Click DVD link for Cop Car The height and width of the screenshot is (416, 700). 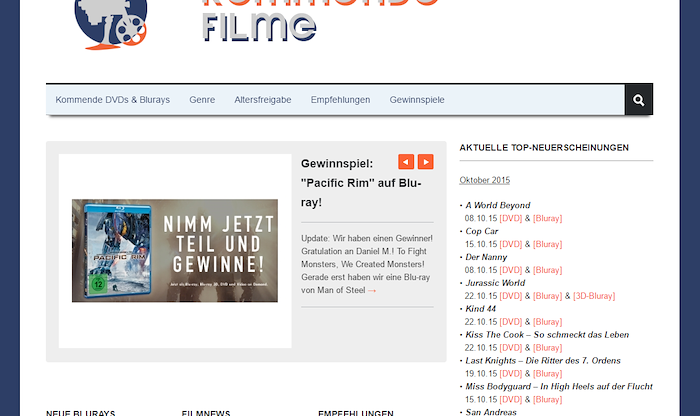(511, 244)
